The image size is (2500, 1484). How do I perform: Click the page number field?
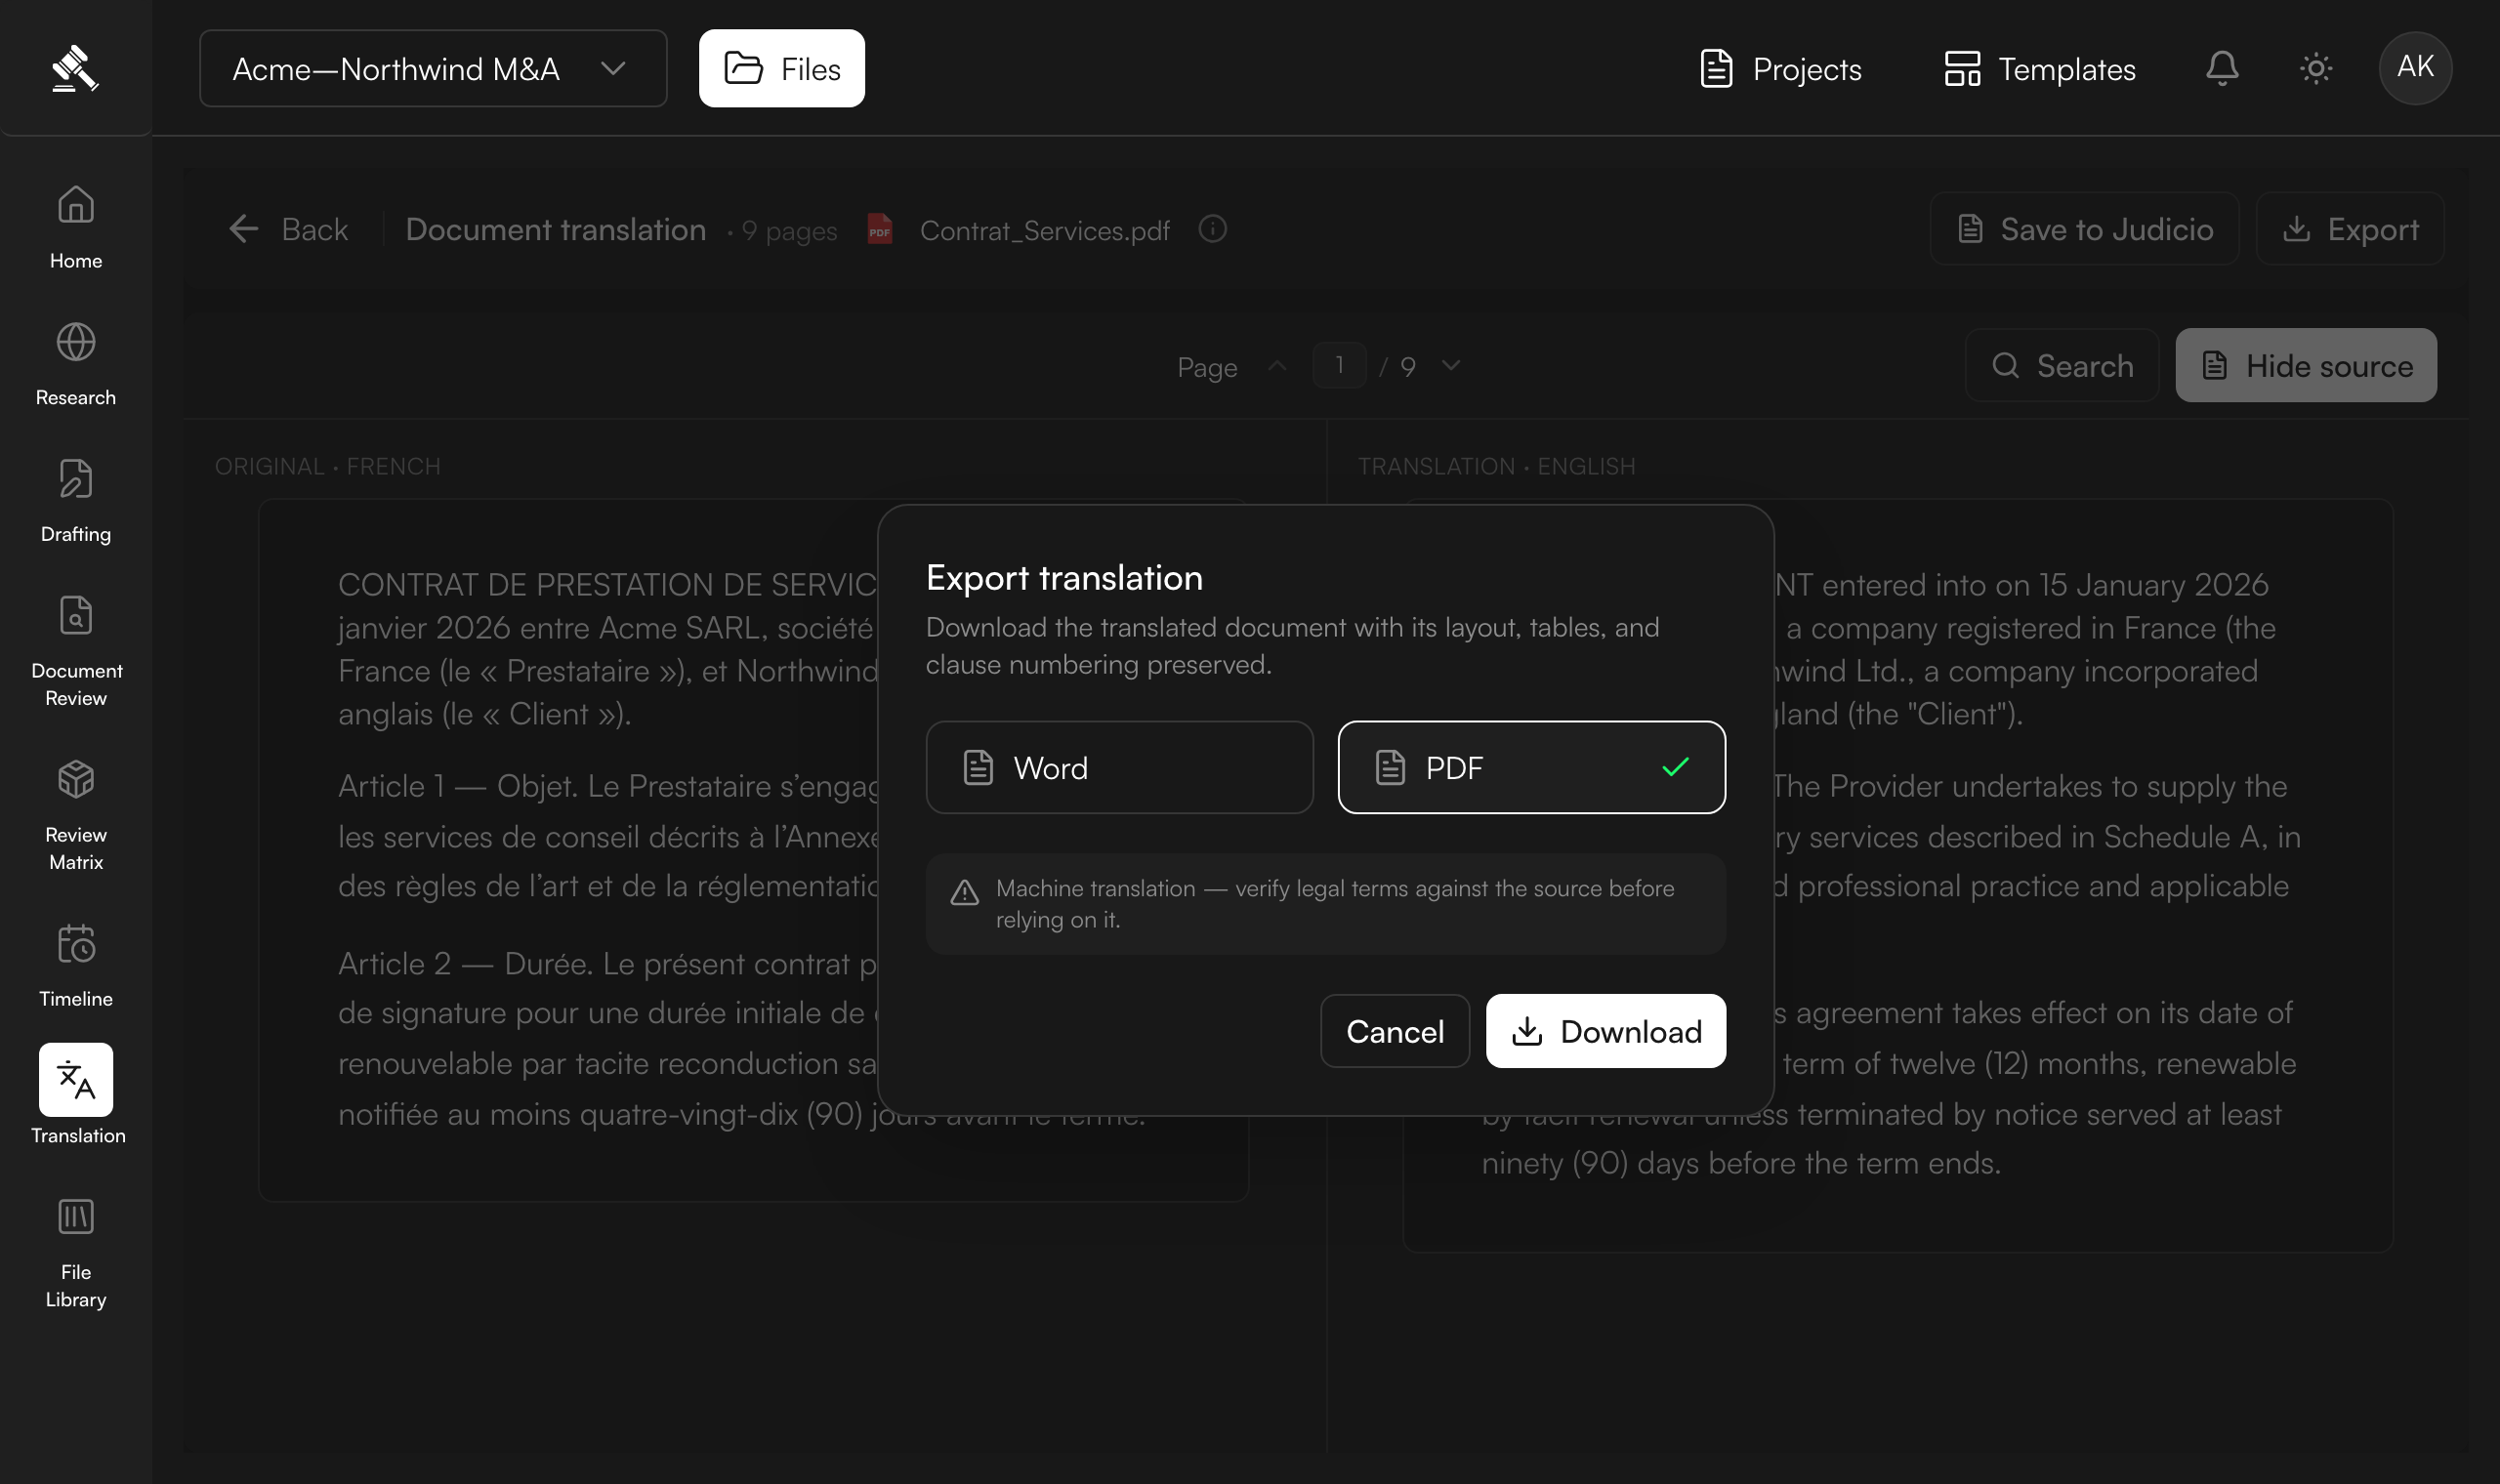1339,365
